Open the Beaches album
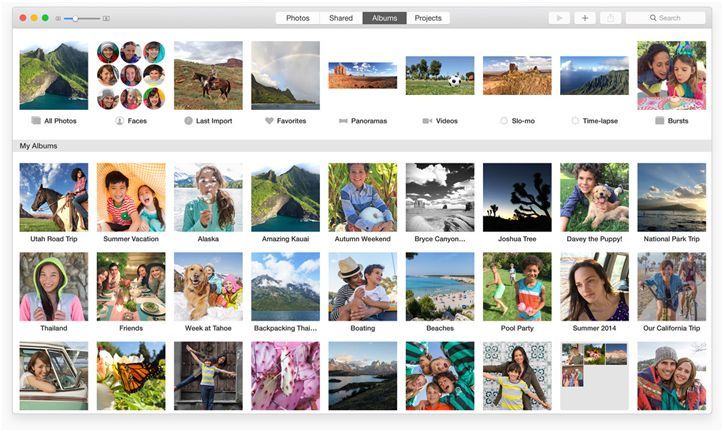 440,287
